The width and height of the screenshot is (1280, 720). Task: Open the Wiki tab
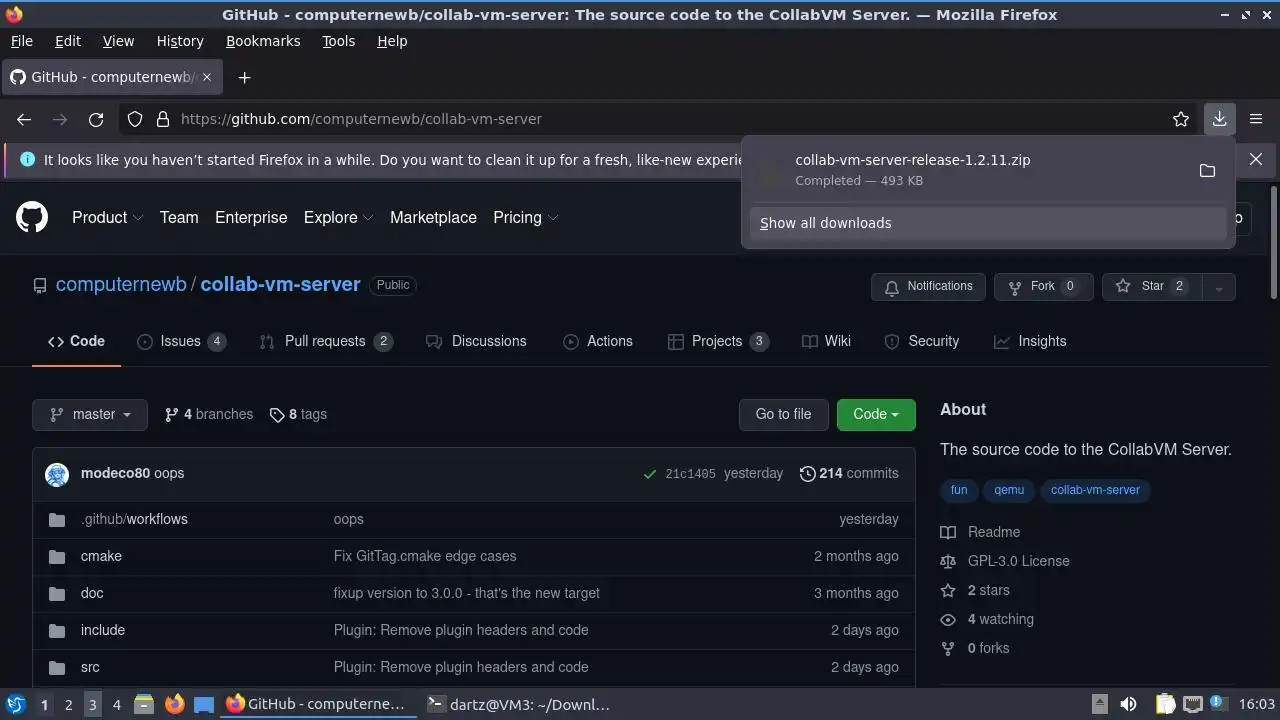[826, 341]
